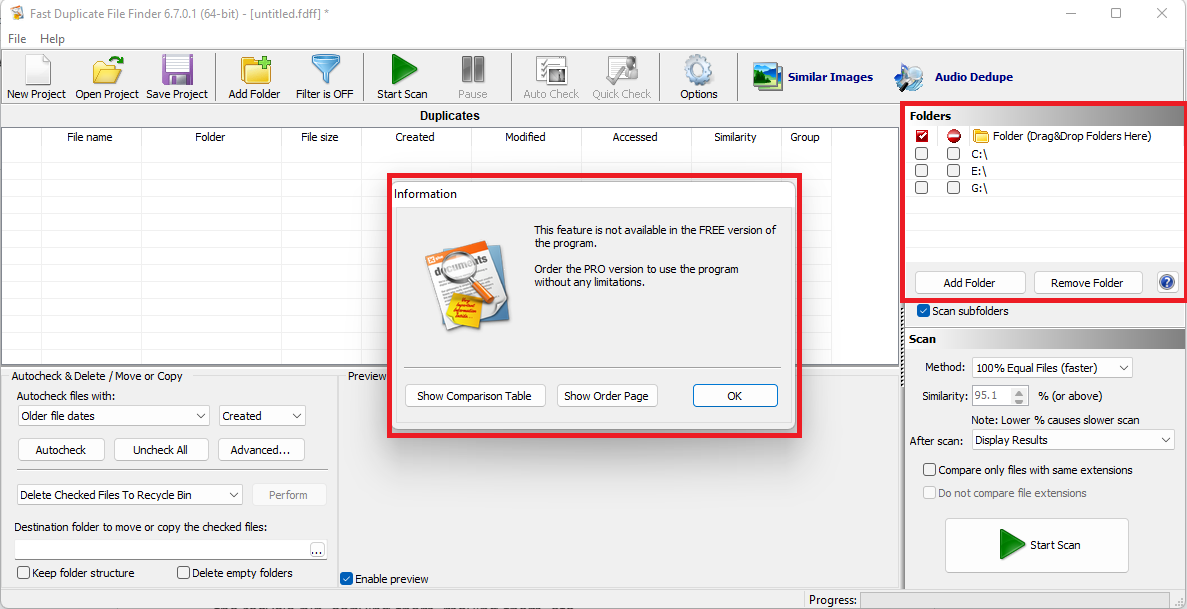
Task: Click the Save Project floppy icon
Action: [x=177, y=70]
